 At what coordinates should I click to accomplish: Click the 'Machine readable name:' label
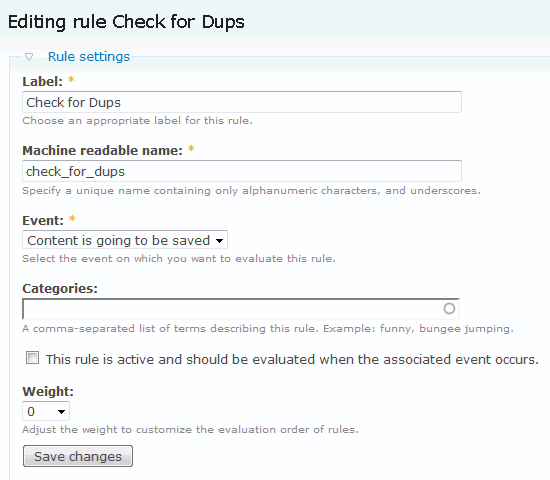tap(102, 151)
